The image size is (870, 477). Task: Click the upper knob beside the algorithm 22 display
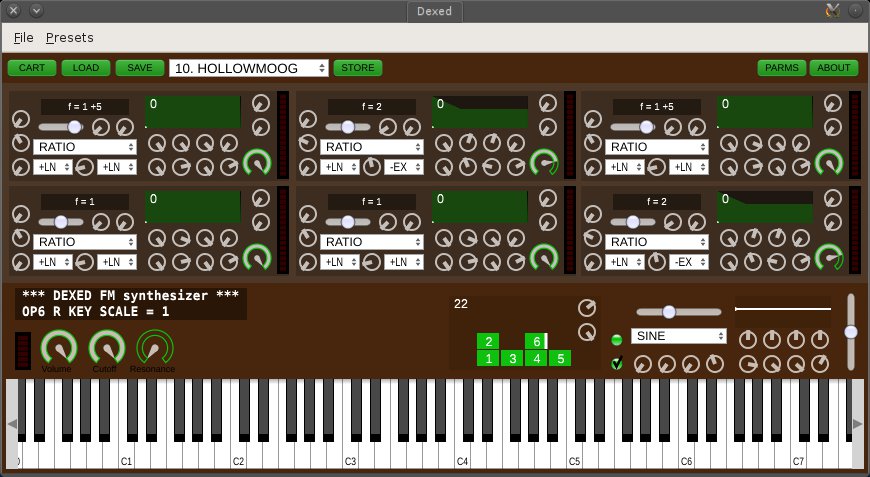(587, 307)
